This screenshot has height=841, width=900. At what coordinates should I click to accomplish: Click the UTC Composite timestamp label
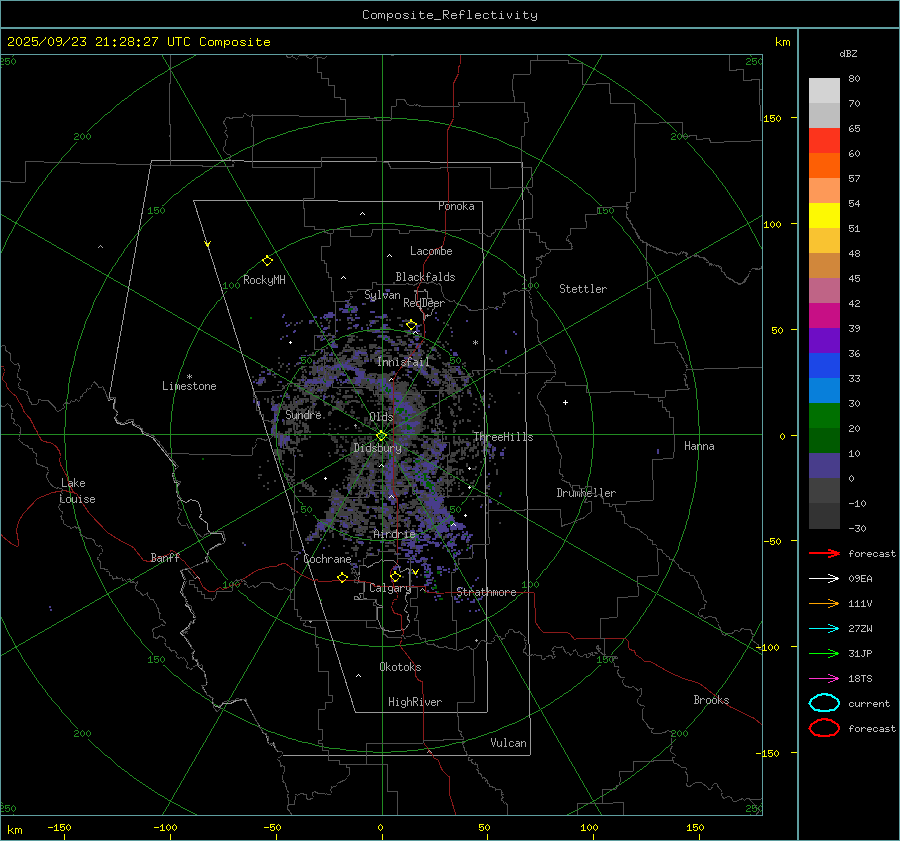tap(138, 42)
